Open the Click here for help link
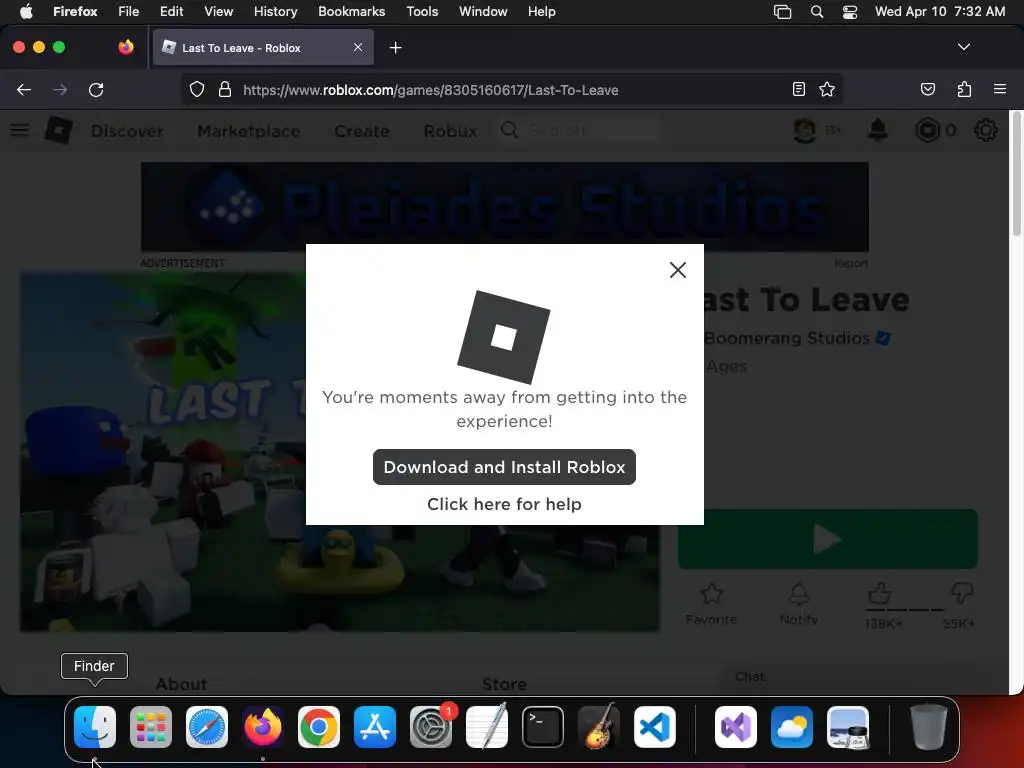Screen dimensions: 1024x768 (x=504, y=504)
